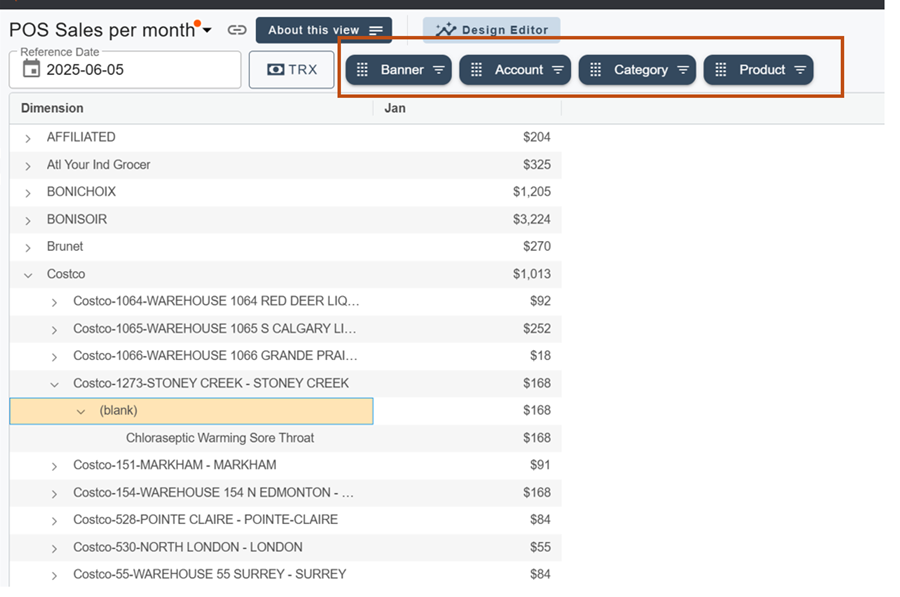Select the Costco row label
This screenshot has height=597, width=900.
[x=66, y=274]
